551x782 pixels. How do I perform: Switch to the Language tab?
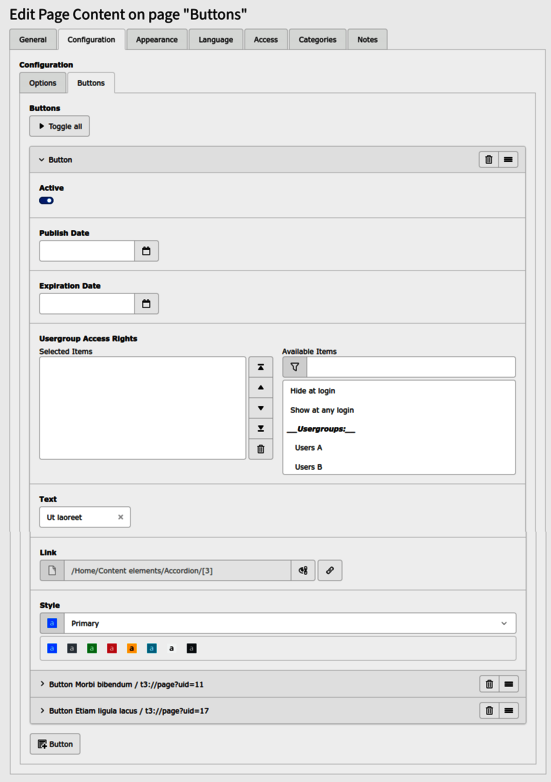(215, 39)
